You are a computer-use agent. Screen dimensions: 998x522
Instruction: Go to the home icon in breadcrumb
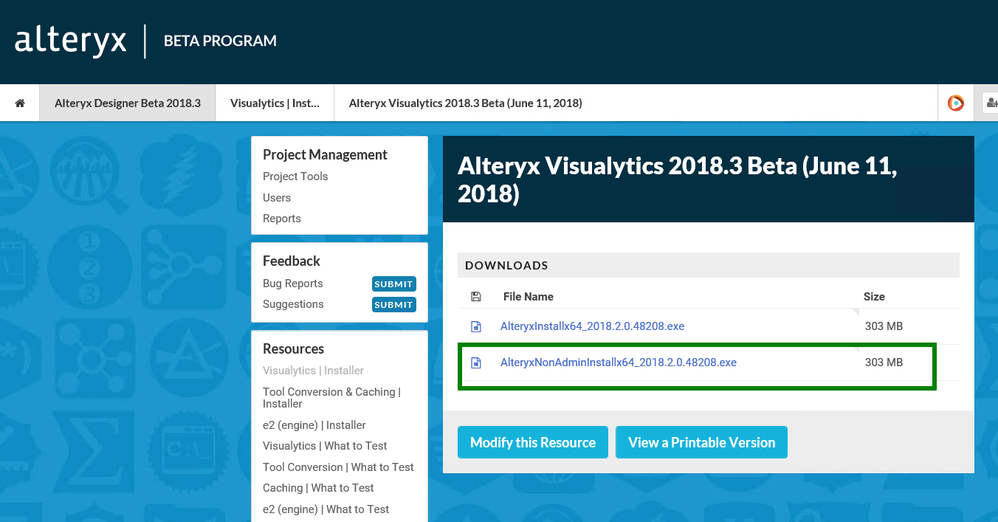click(x=20, y=103)
